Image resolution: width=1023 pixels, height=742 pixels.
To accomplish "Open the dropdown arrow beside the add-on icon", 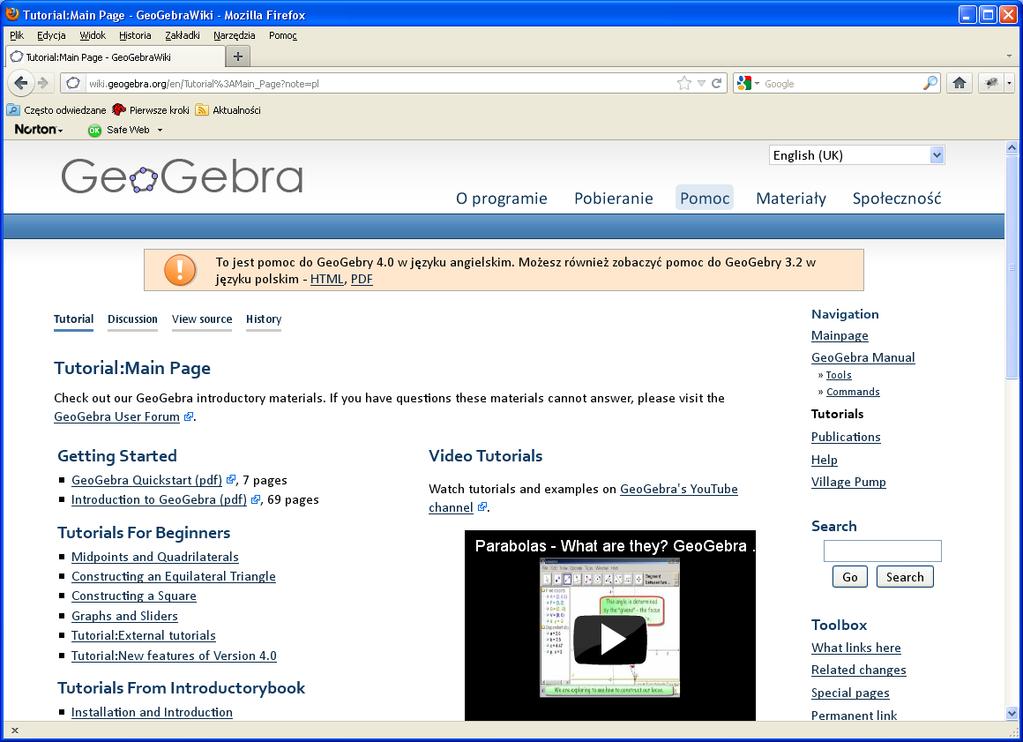I will point(1009,83).
